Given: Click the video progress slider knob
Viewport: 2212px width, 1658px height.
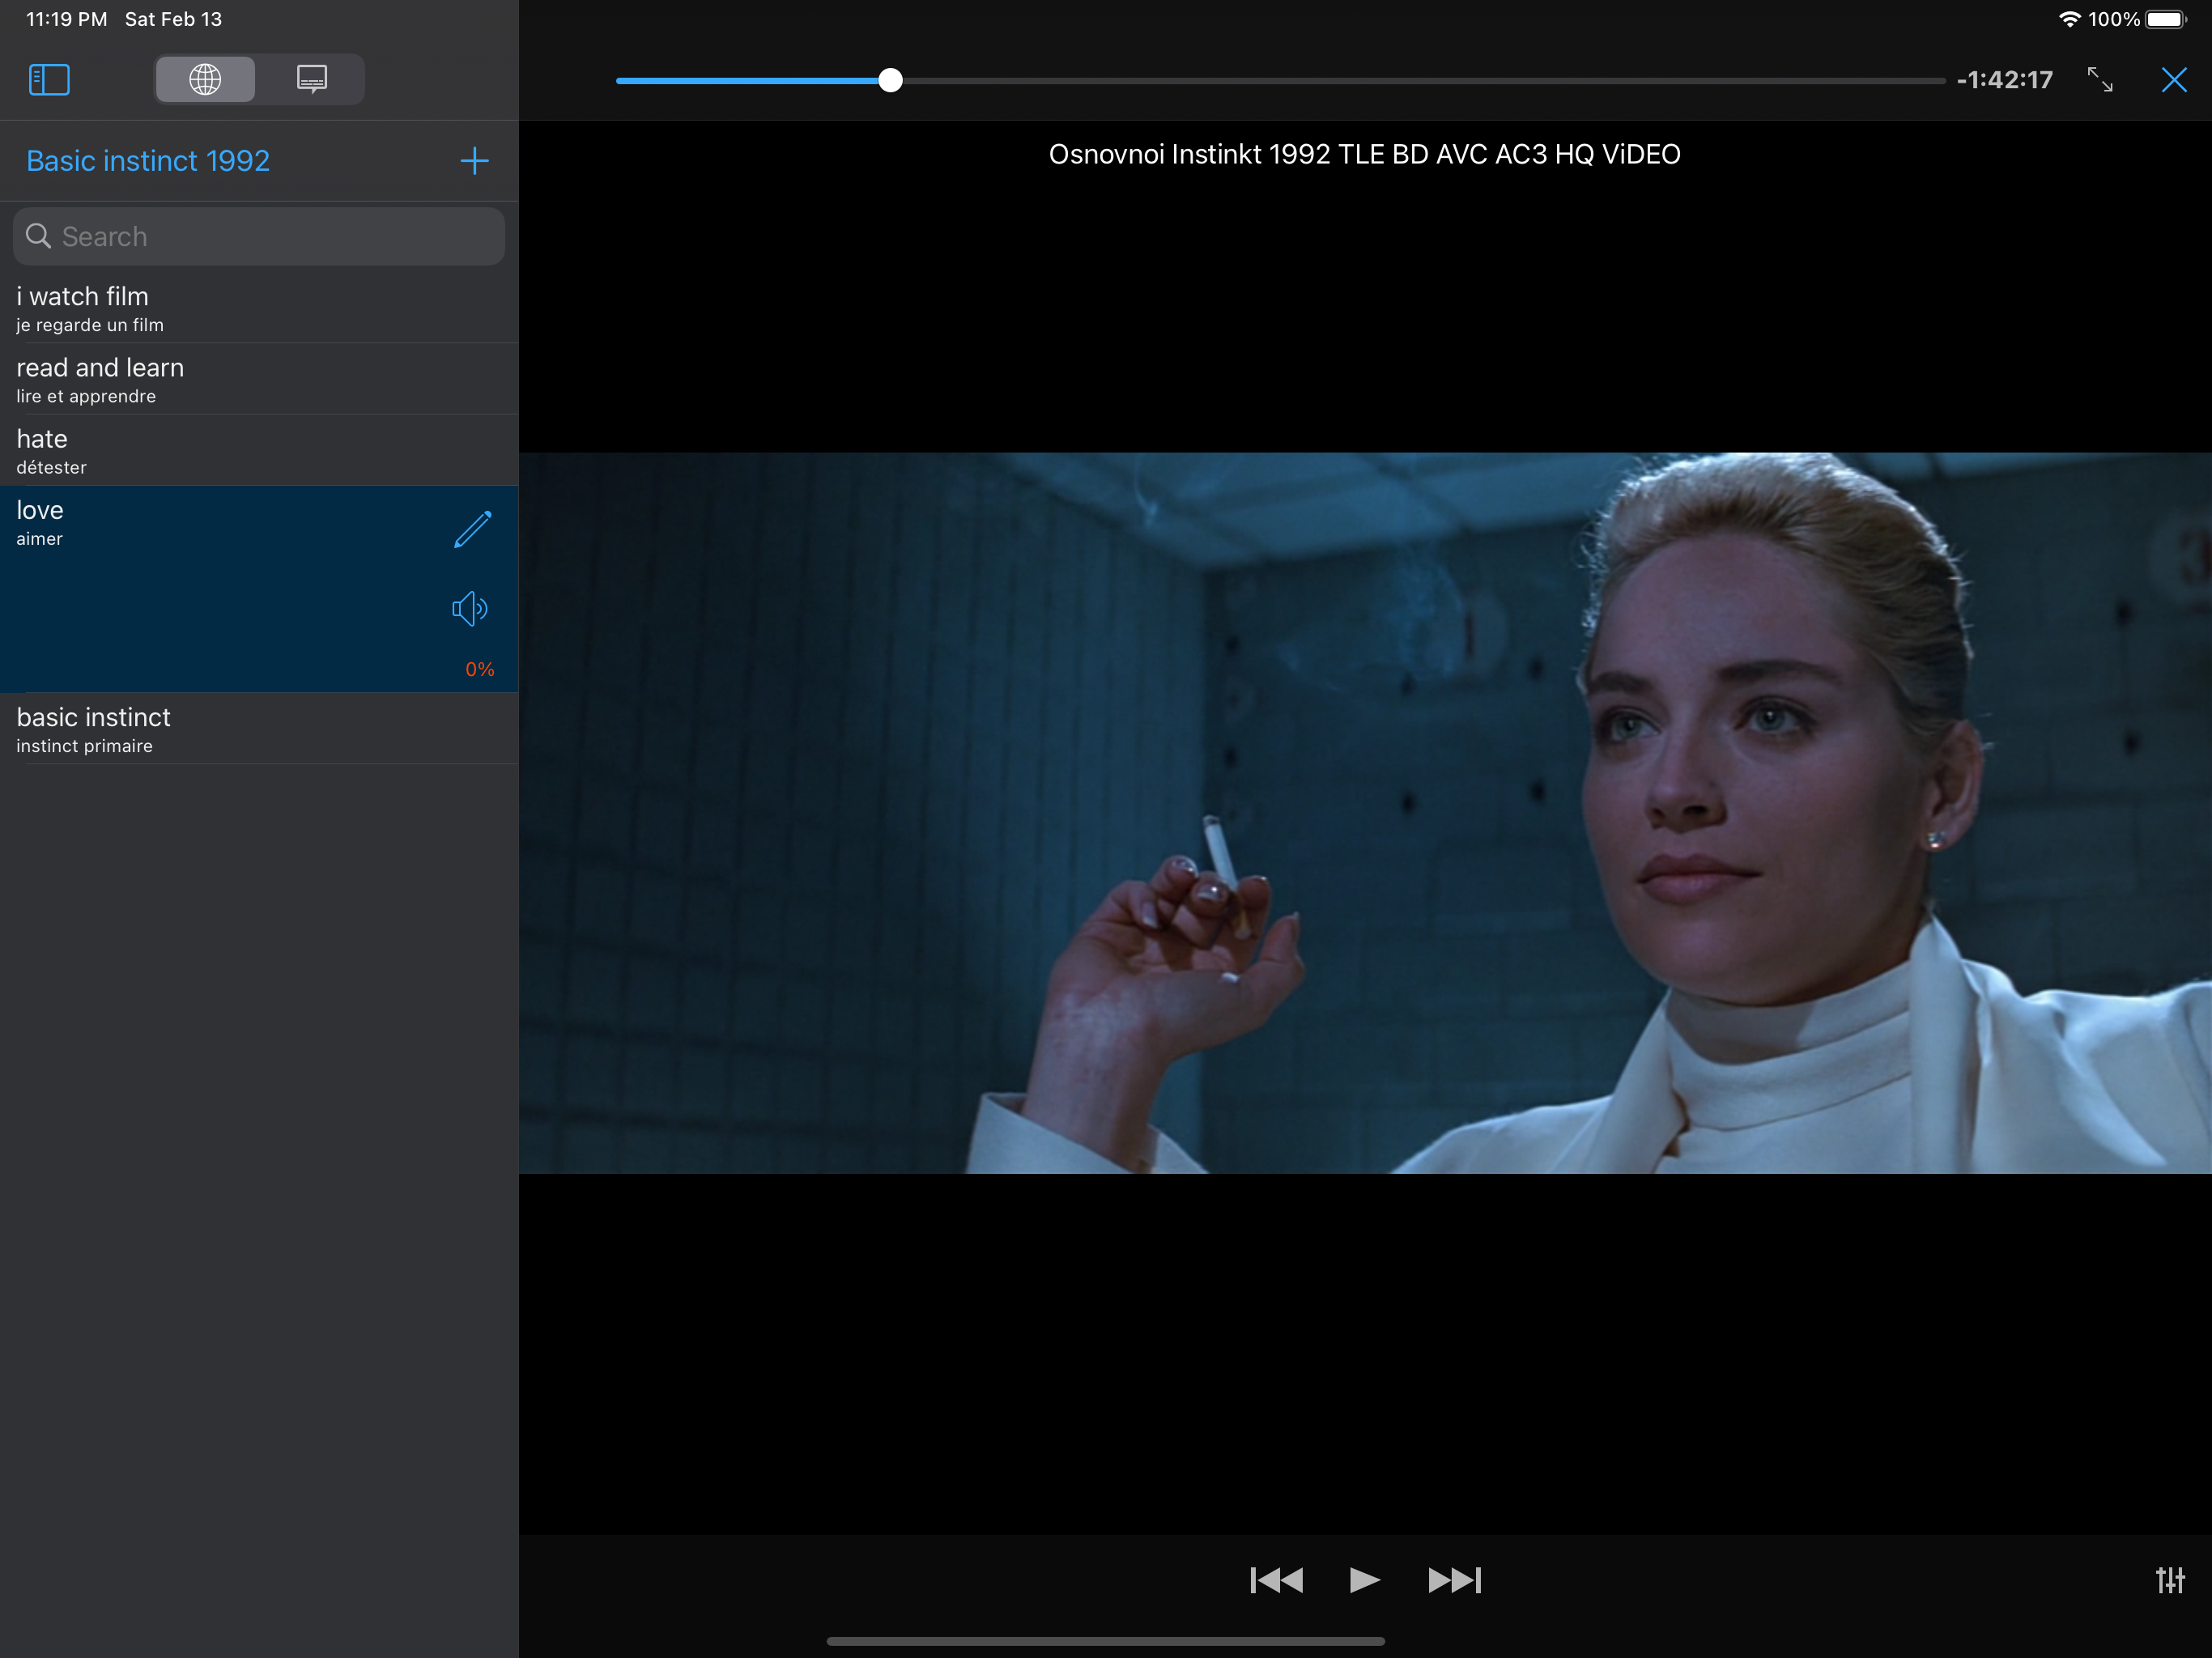Looking at the screenshot, I should click(890, 80).
